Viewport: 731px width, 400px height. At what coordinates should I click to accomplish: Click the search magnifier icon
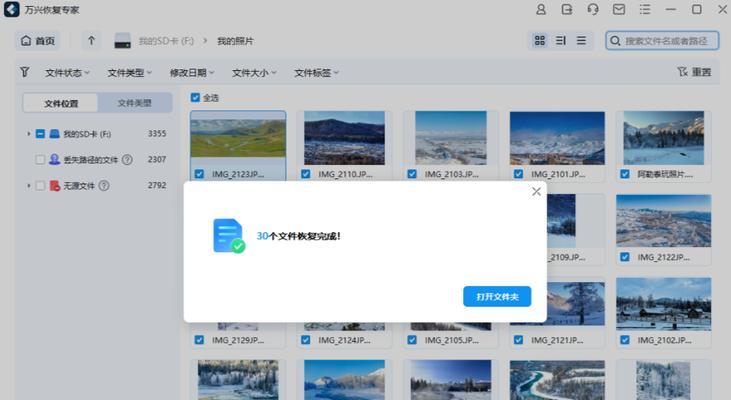pyautogui.click(x=615, y=41)
